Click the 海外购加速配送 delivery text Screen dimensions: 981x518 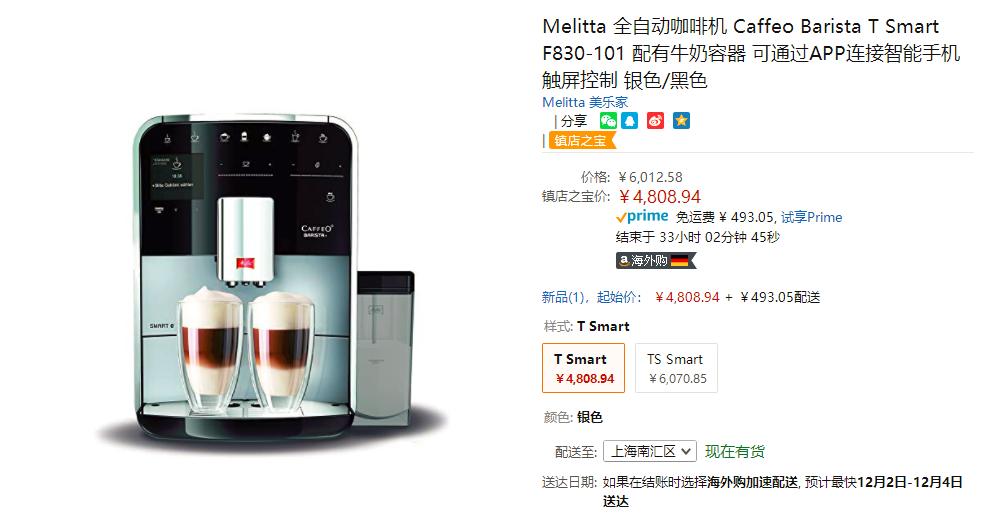[753, 482]
